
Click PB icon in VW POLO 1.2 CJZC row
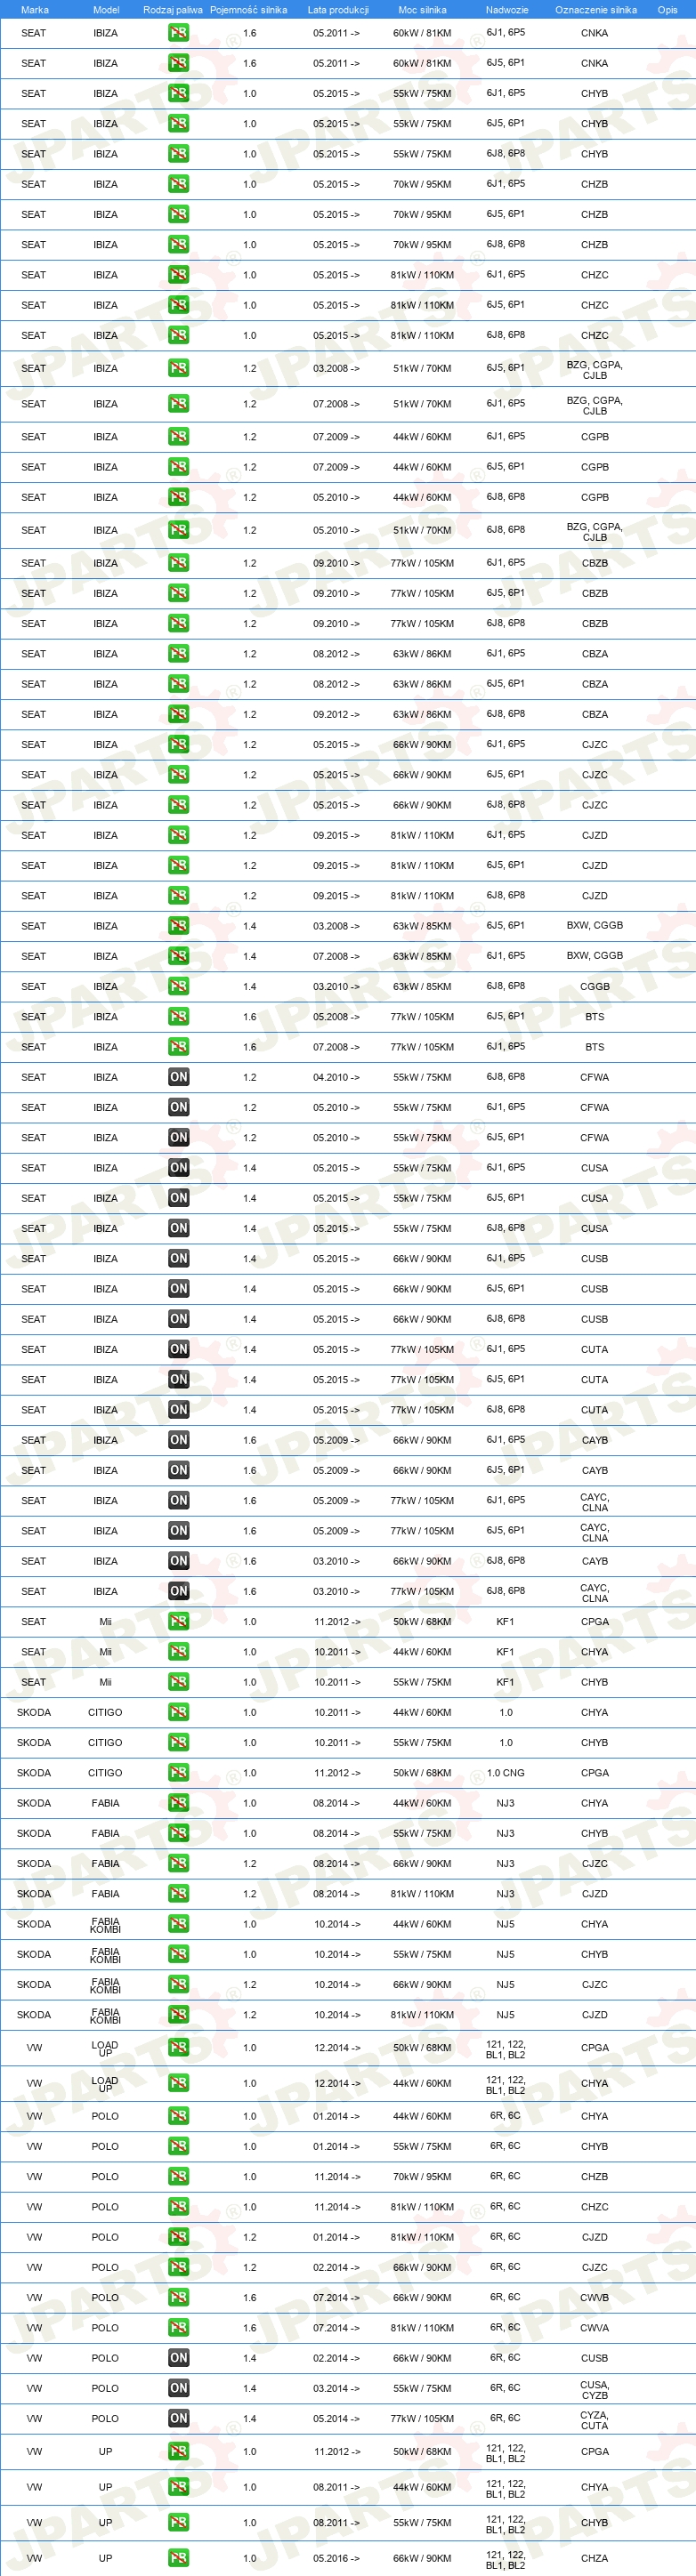pos(178,2267)
